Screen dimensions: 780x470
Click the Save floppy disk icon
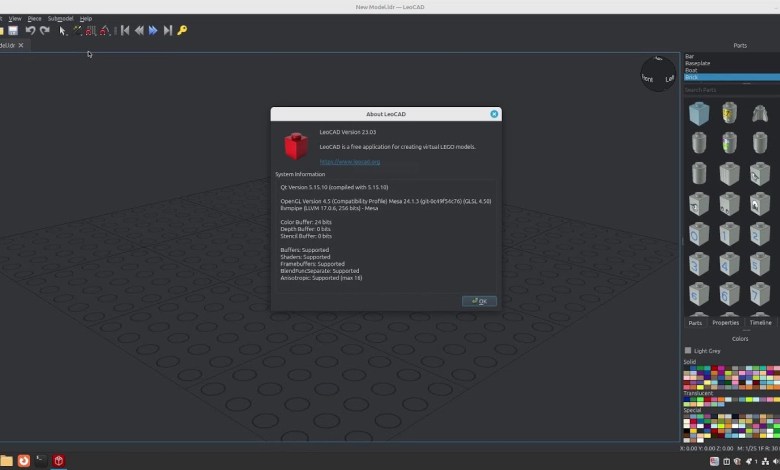[x=13, y=30]
